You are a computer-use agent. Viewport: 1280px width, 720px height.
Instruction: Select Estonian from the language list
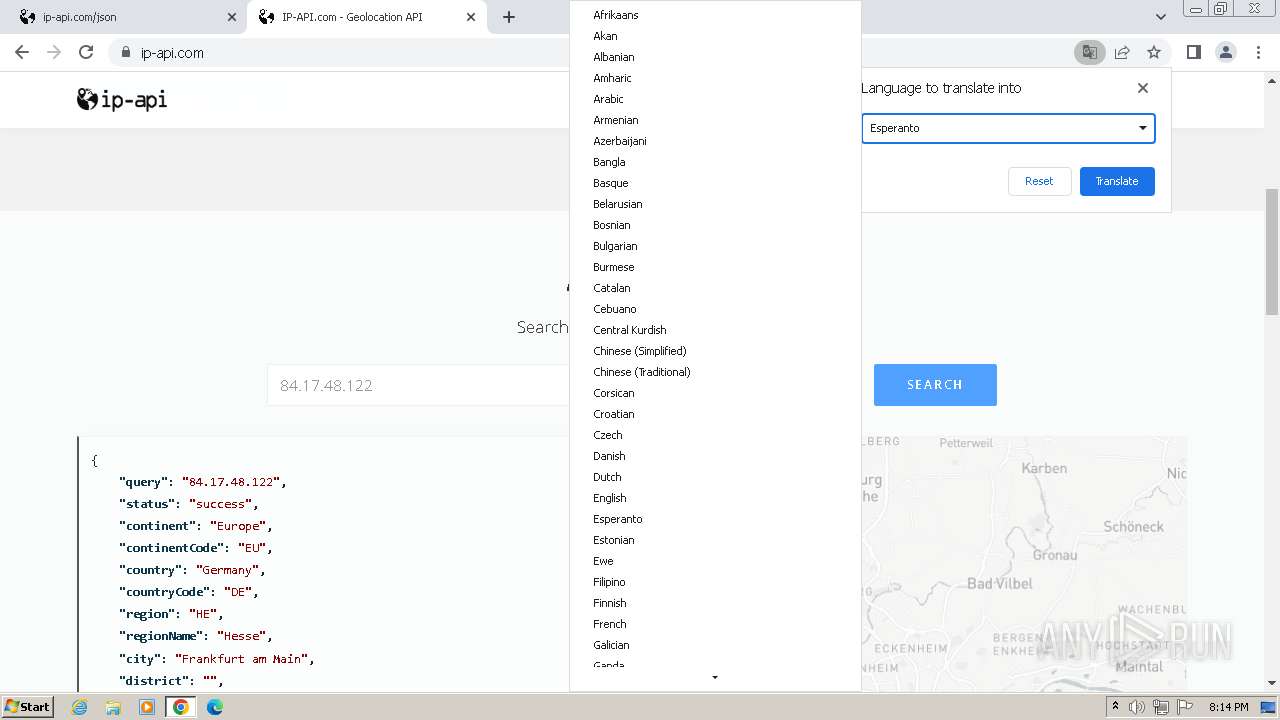tap(715, 540)
